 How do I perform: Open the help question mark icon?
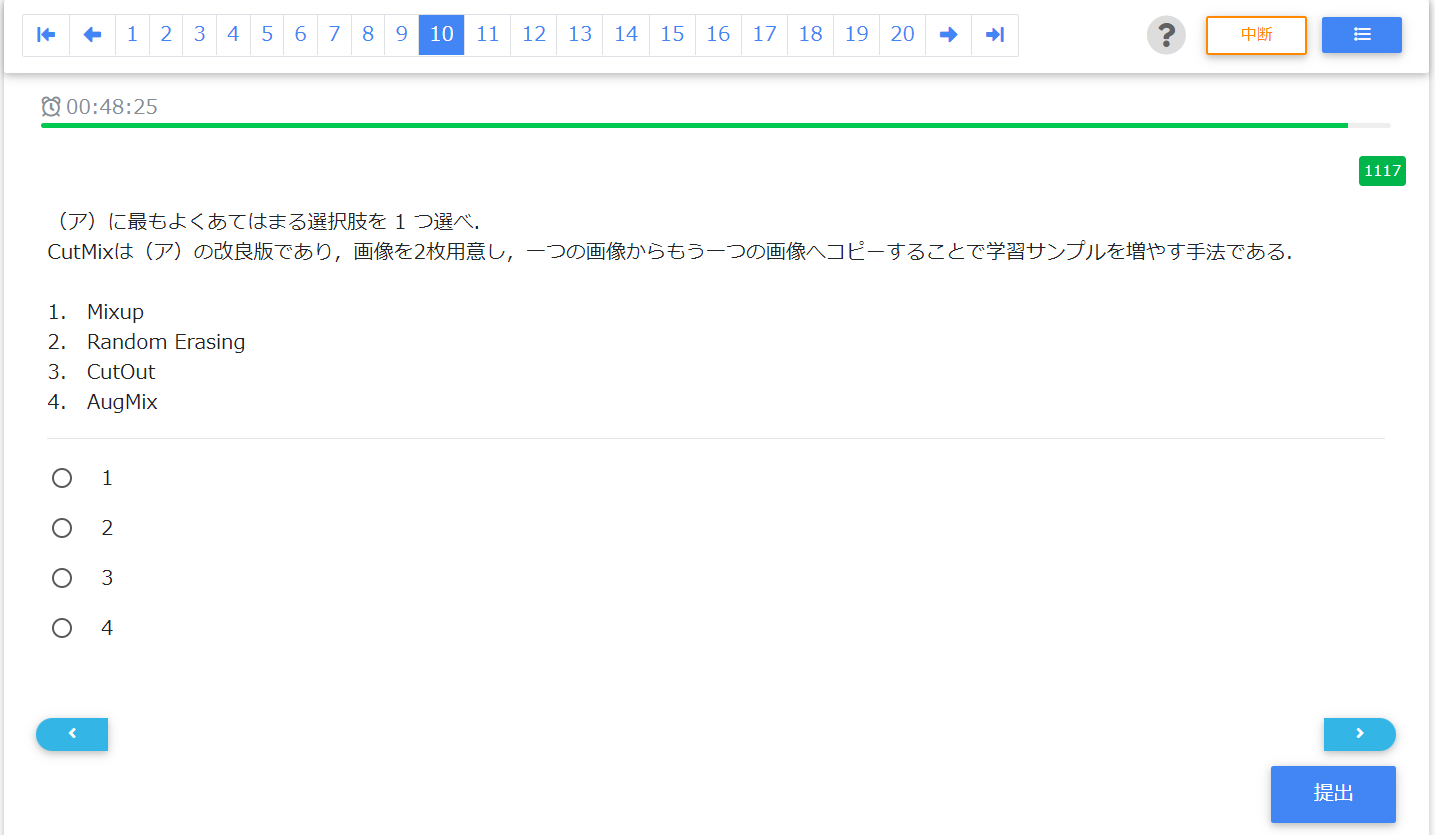pos(1166,35)
